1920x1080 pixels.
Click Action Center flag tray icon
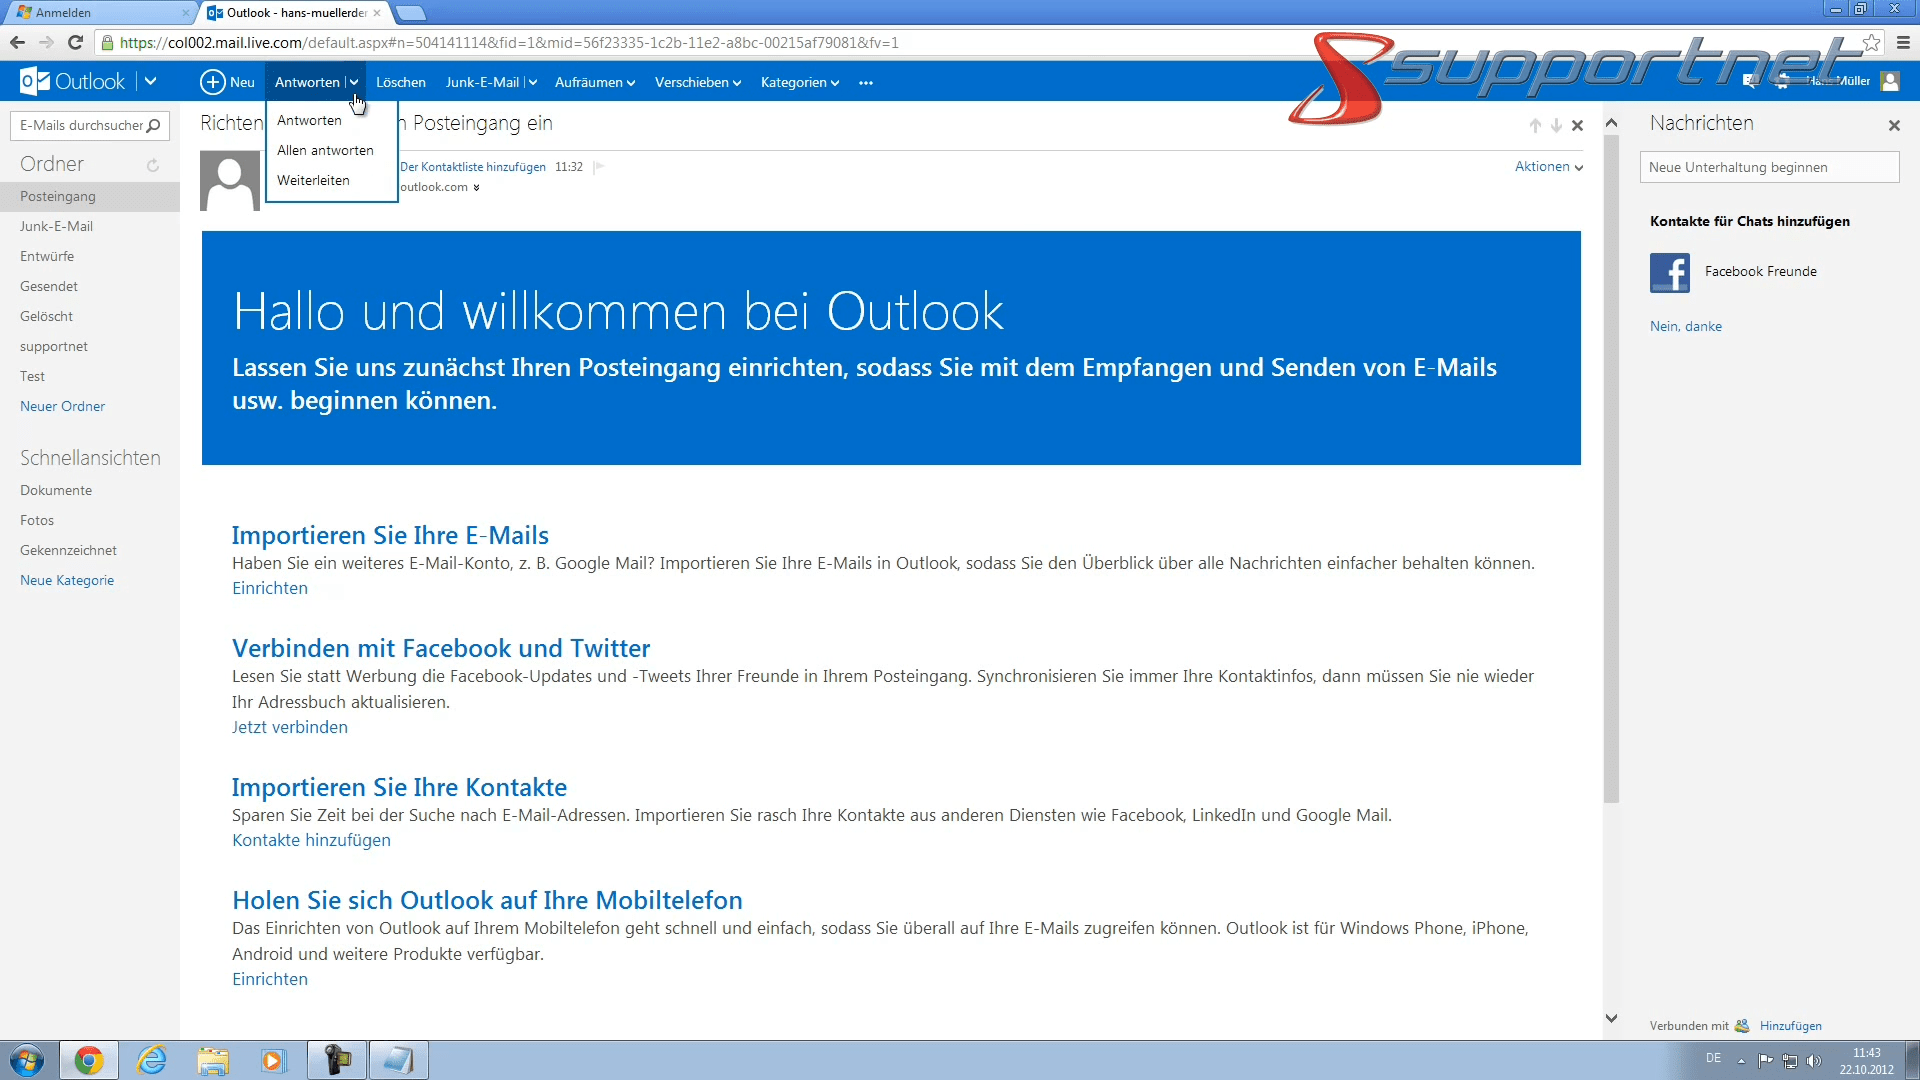coord(1765,1061)
